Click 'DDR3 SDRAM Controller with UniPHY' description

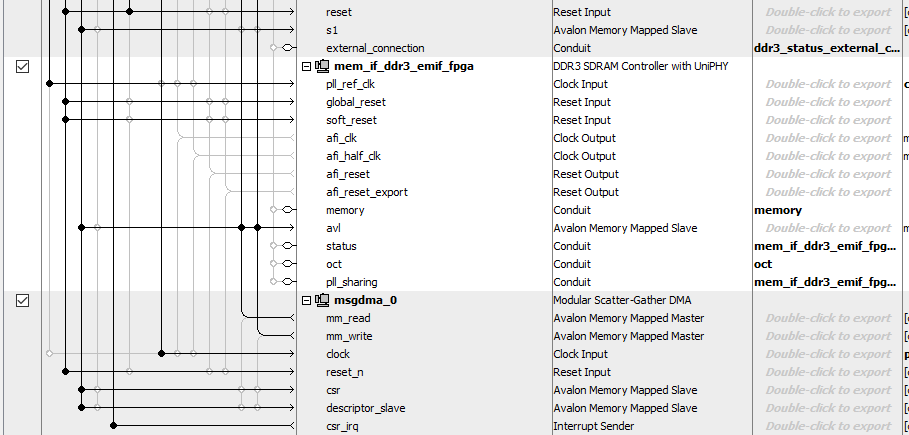(x=641, y=66)
